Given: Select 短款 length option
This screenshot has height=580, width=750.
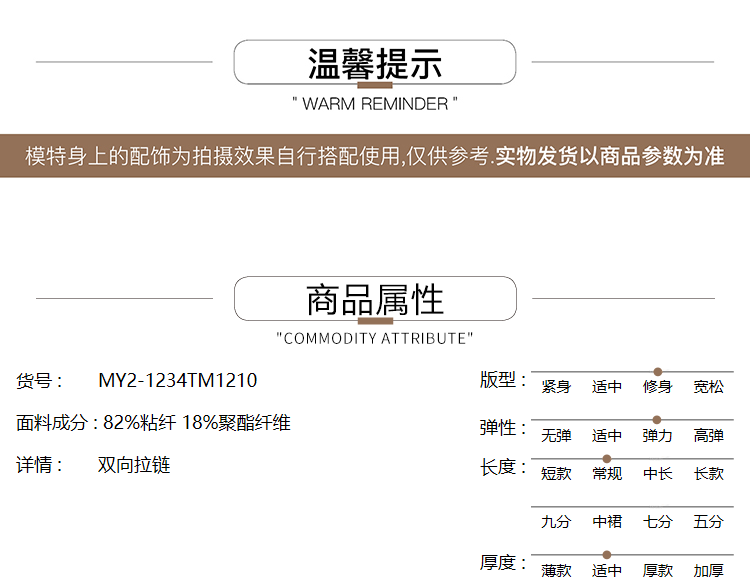Looking at the screenshot, I should click(556, 474).
